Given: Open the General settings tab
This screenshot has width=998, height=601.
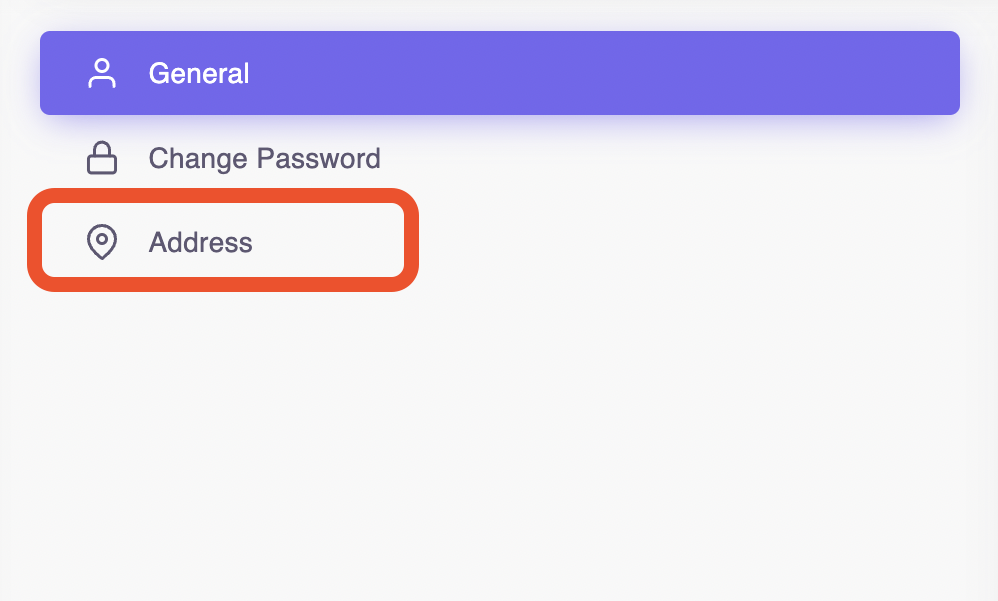Looking at the screenshot, I should (199, 73).
